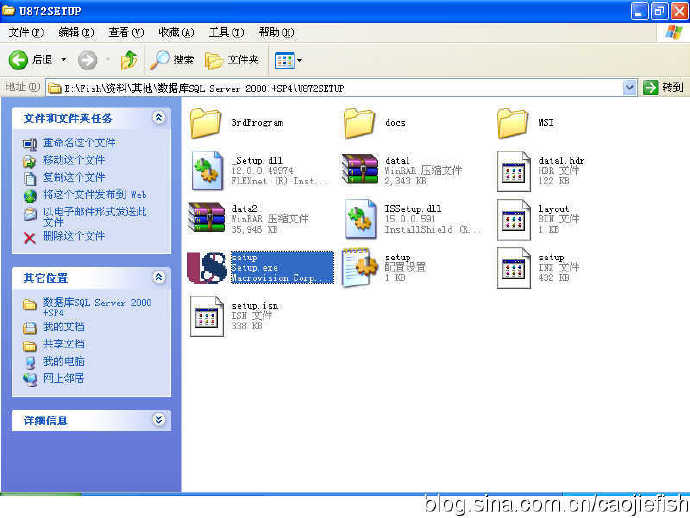This screenshot has width=690, height=518.
Task: Open the File menu
Action: point(26,32)
